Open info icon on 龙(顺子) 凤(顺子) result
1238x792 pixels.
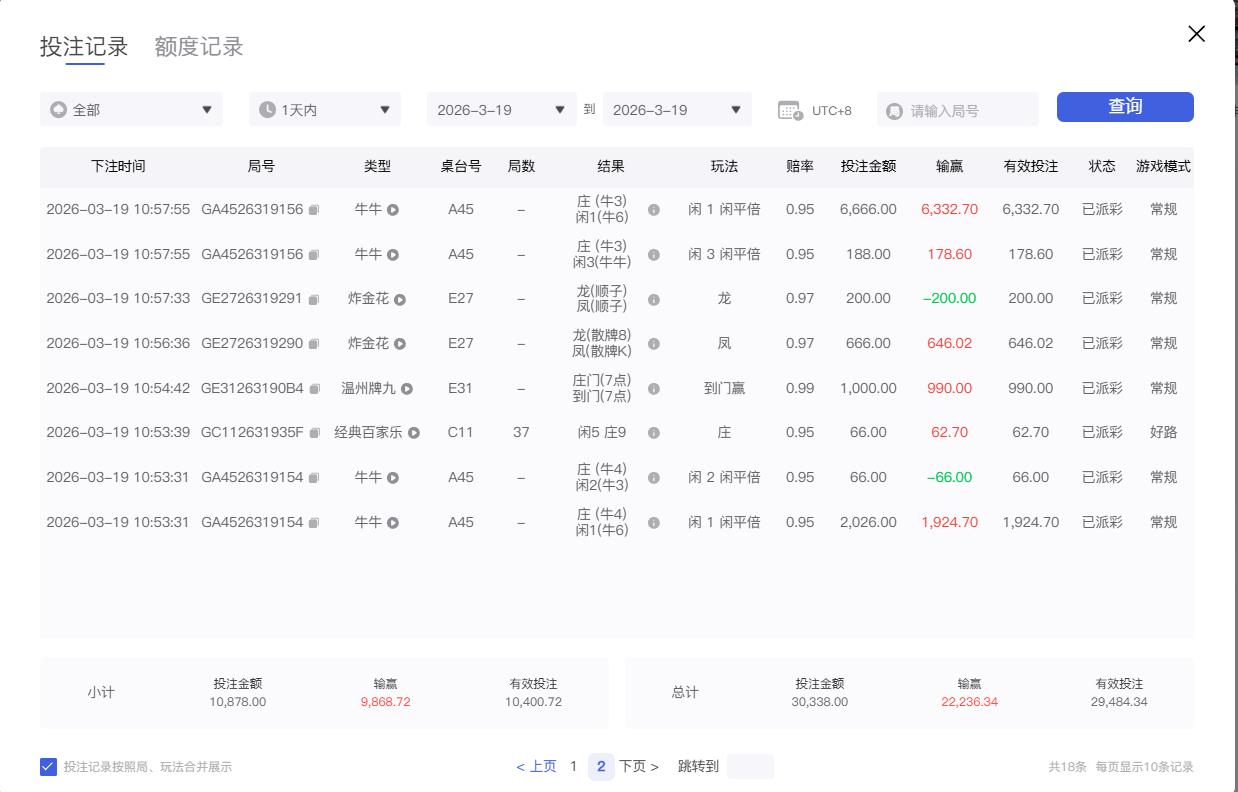tap(655, 299)
